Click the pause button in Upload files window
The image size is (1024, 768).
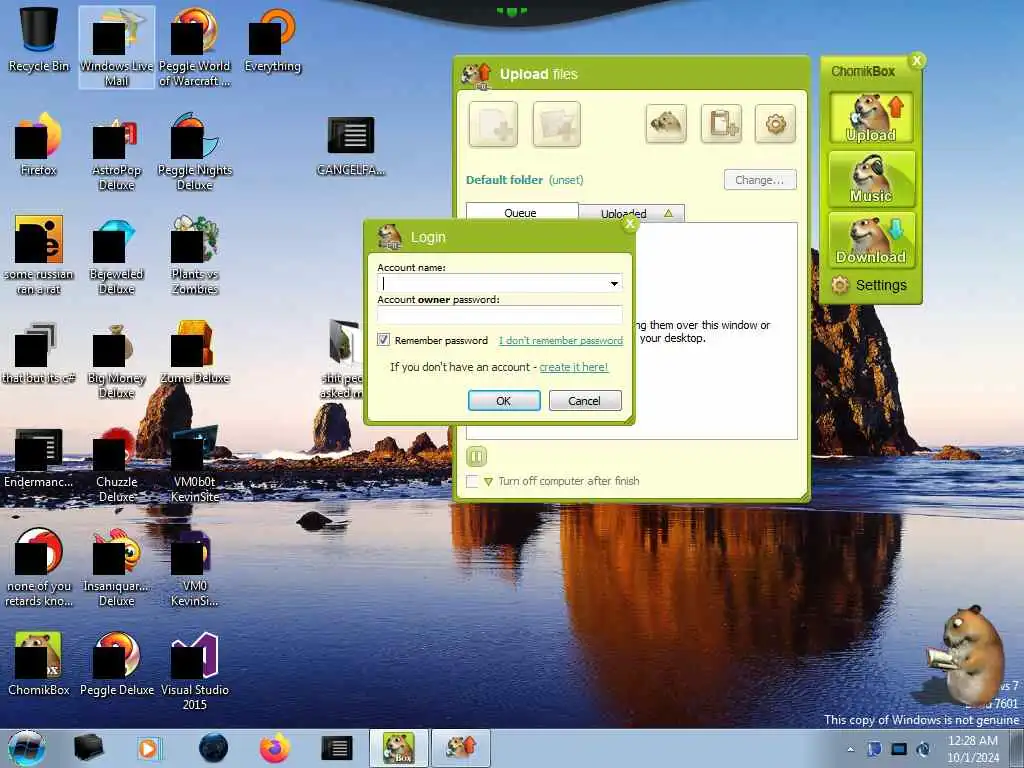pyautogui.click(x=477, y=456)
